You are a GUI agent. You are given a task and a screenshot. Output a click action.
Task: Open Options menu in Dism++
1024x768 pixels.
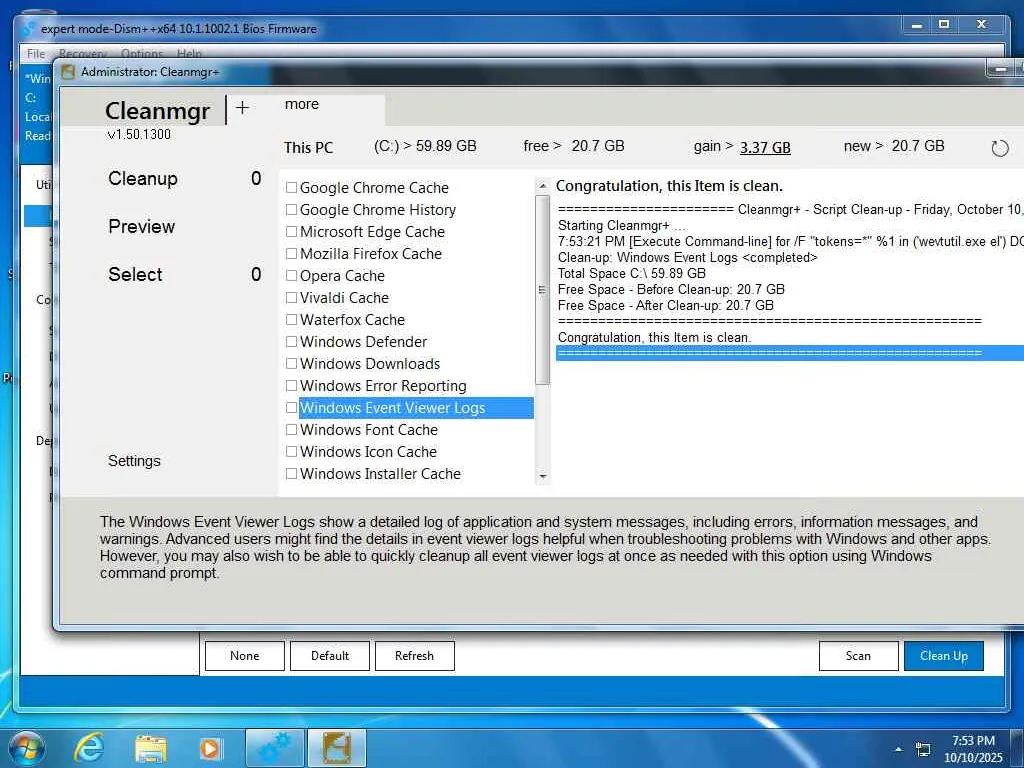click(142, 54)
